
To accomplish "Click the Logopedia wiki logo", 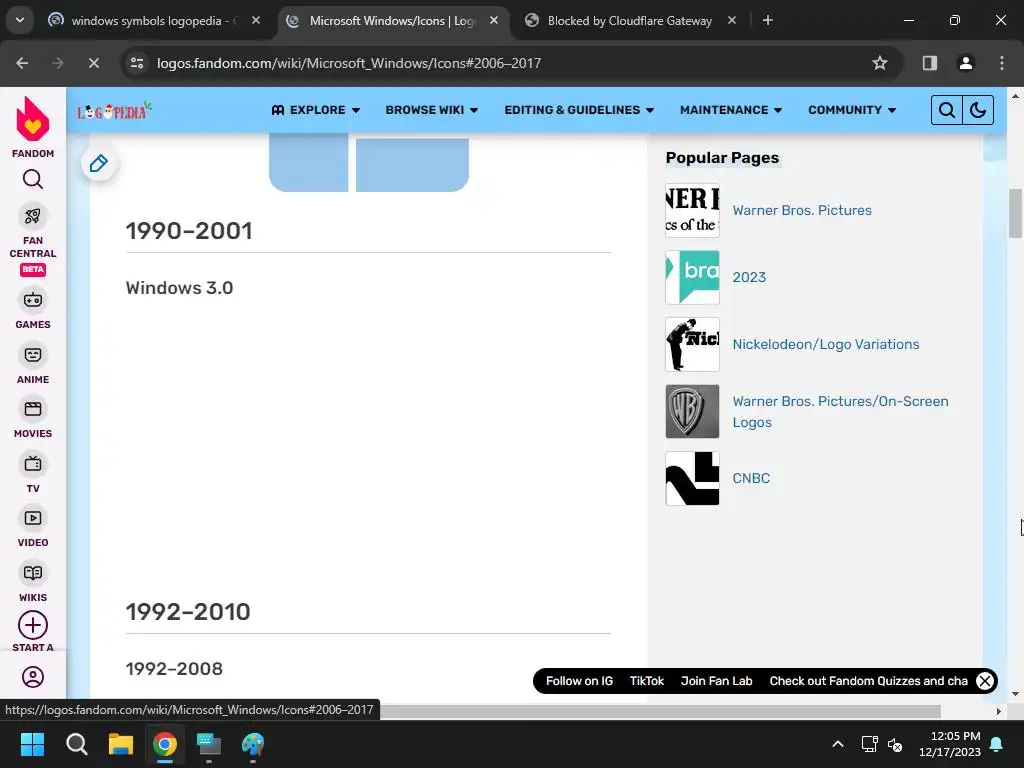I will coord(114,111).
